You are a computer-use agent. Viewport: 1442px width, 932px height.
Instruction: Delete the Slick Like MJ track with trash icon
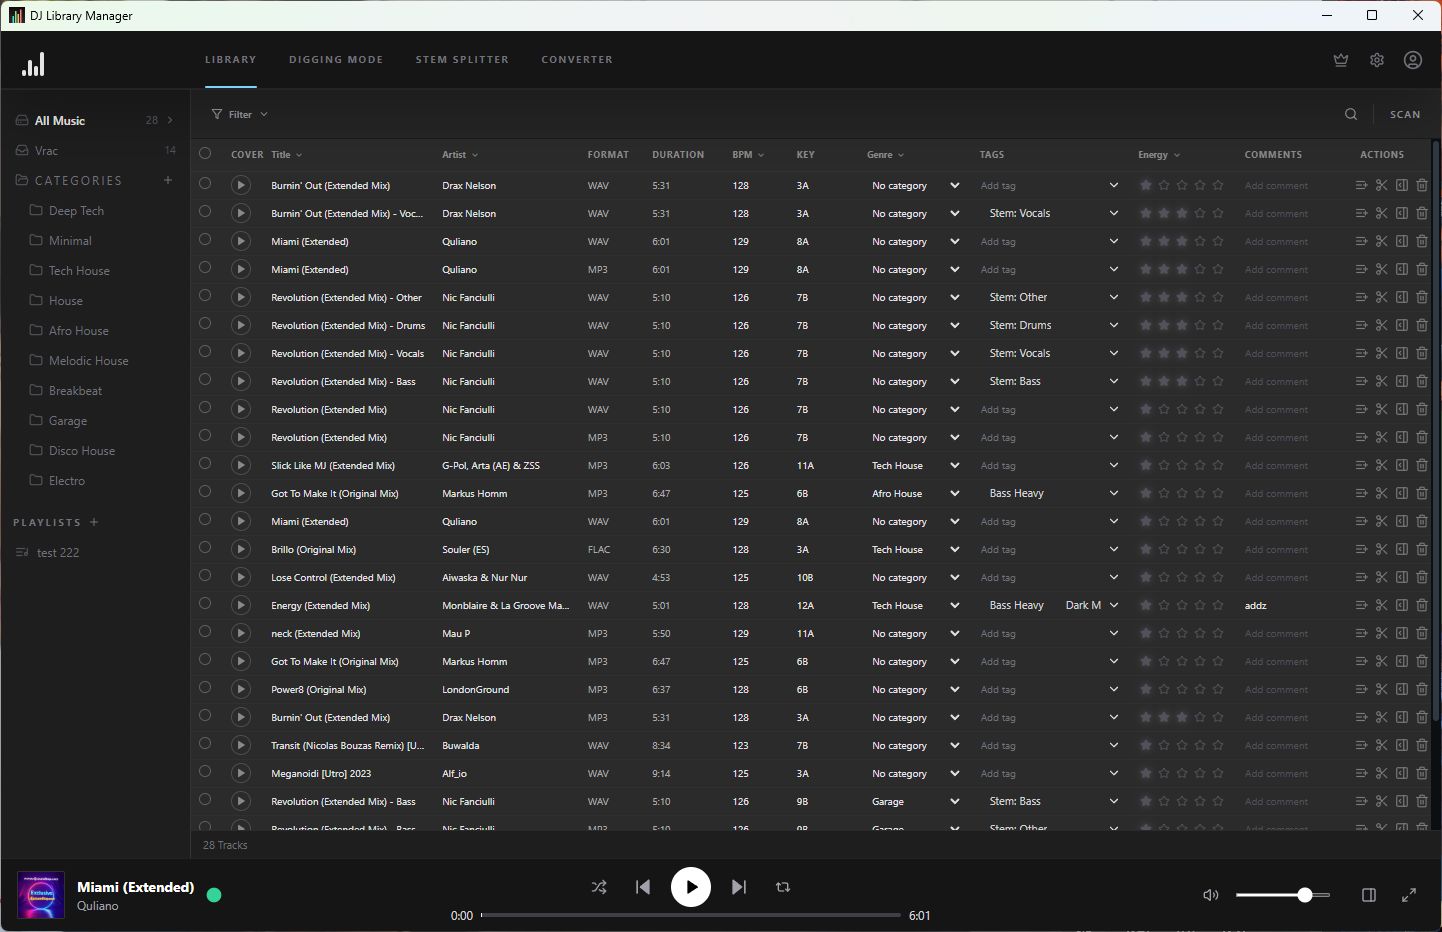click(1422, 465)
